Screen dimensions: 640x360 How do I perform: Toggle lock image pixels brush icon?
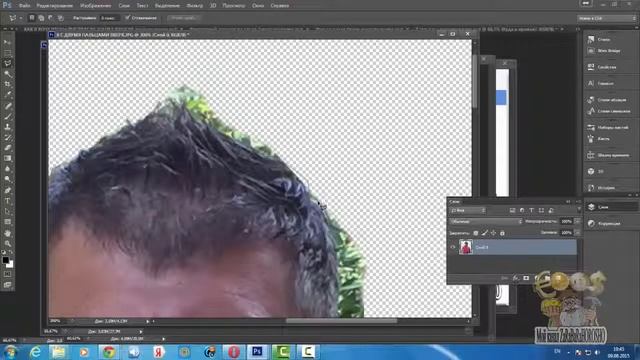coord(484,233)
